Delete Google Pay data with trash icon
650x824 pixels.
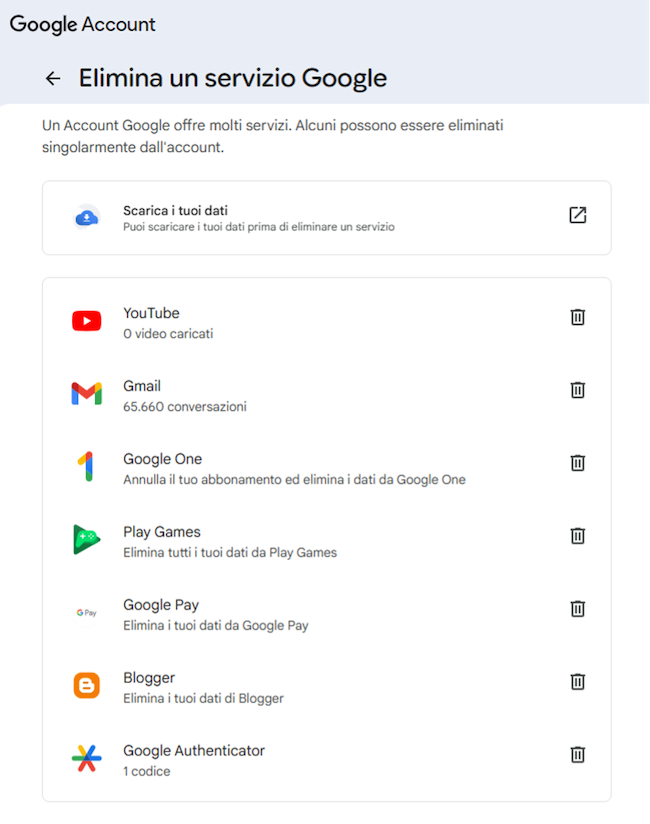click(x=577, y=609)
